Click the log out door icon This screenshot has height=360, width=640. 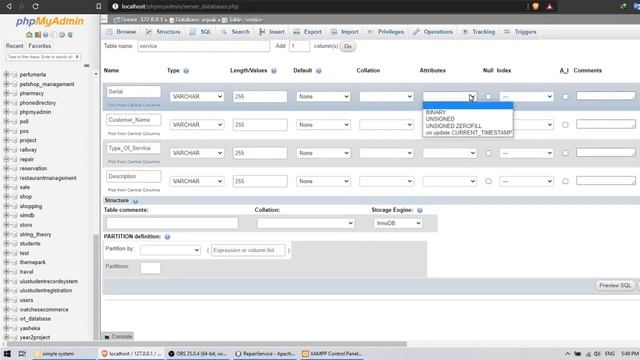(x=38, y=35)
